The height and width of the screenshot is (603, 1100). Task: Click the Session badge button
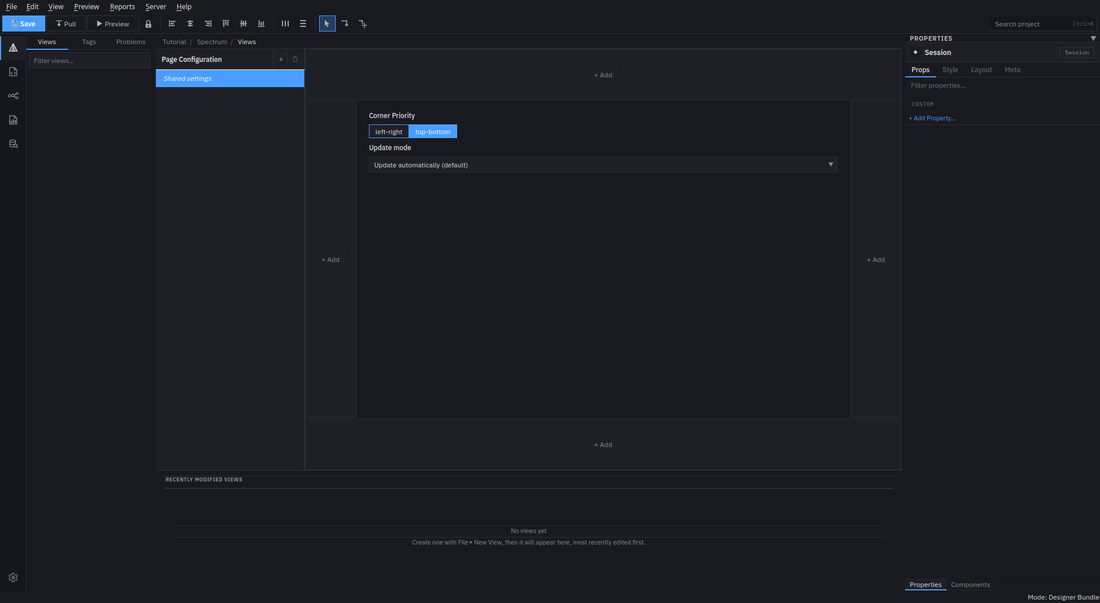1077,53
